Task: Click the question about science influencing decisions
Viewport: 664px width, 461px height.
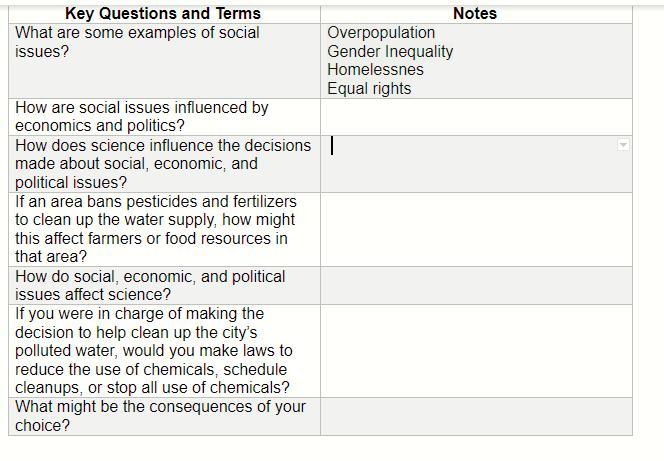Action: (x=163, y=163)
